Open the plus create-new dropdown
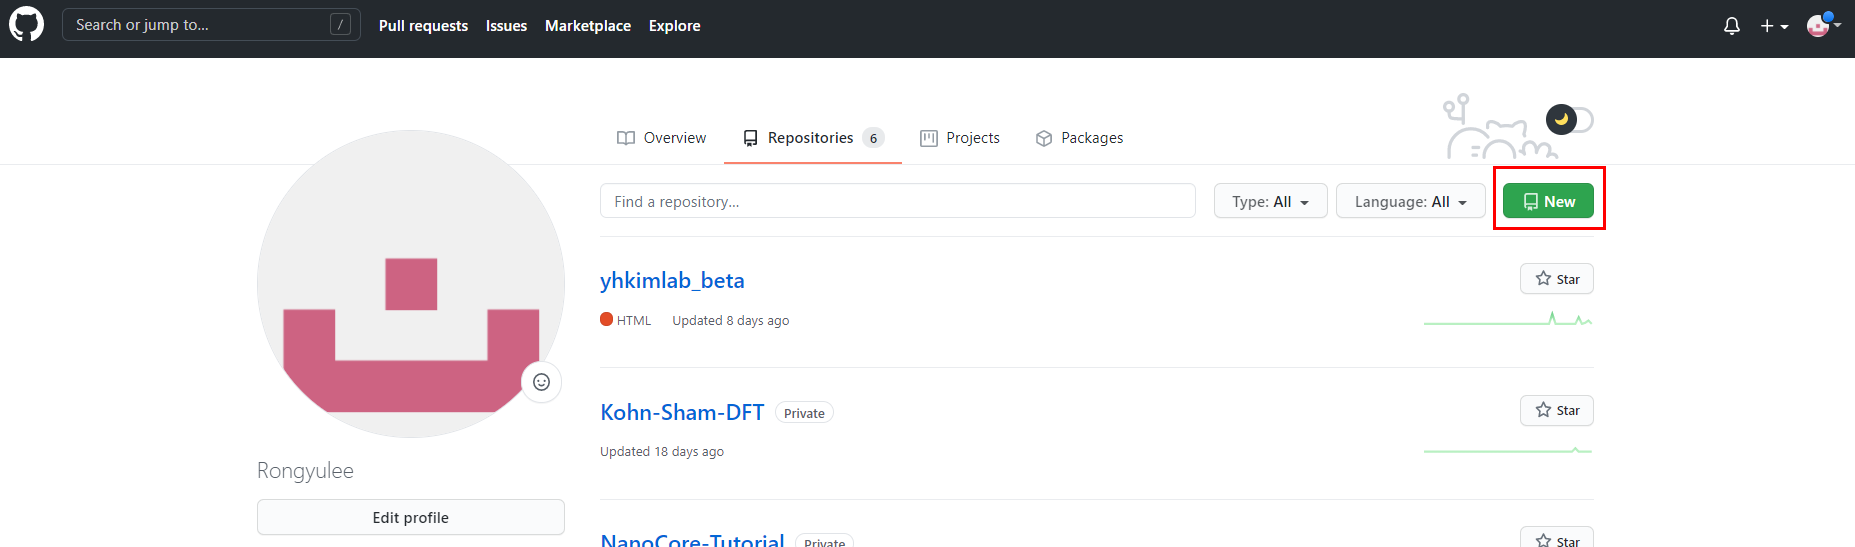 coord(1773,26)
